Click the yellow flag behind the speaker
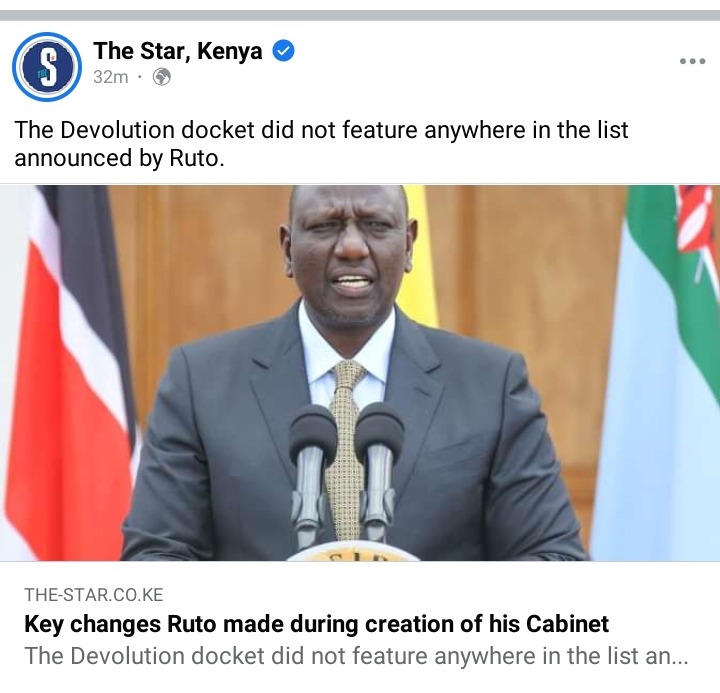This screenshot has width=720, height=693. coord(420,255)
